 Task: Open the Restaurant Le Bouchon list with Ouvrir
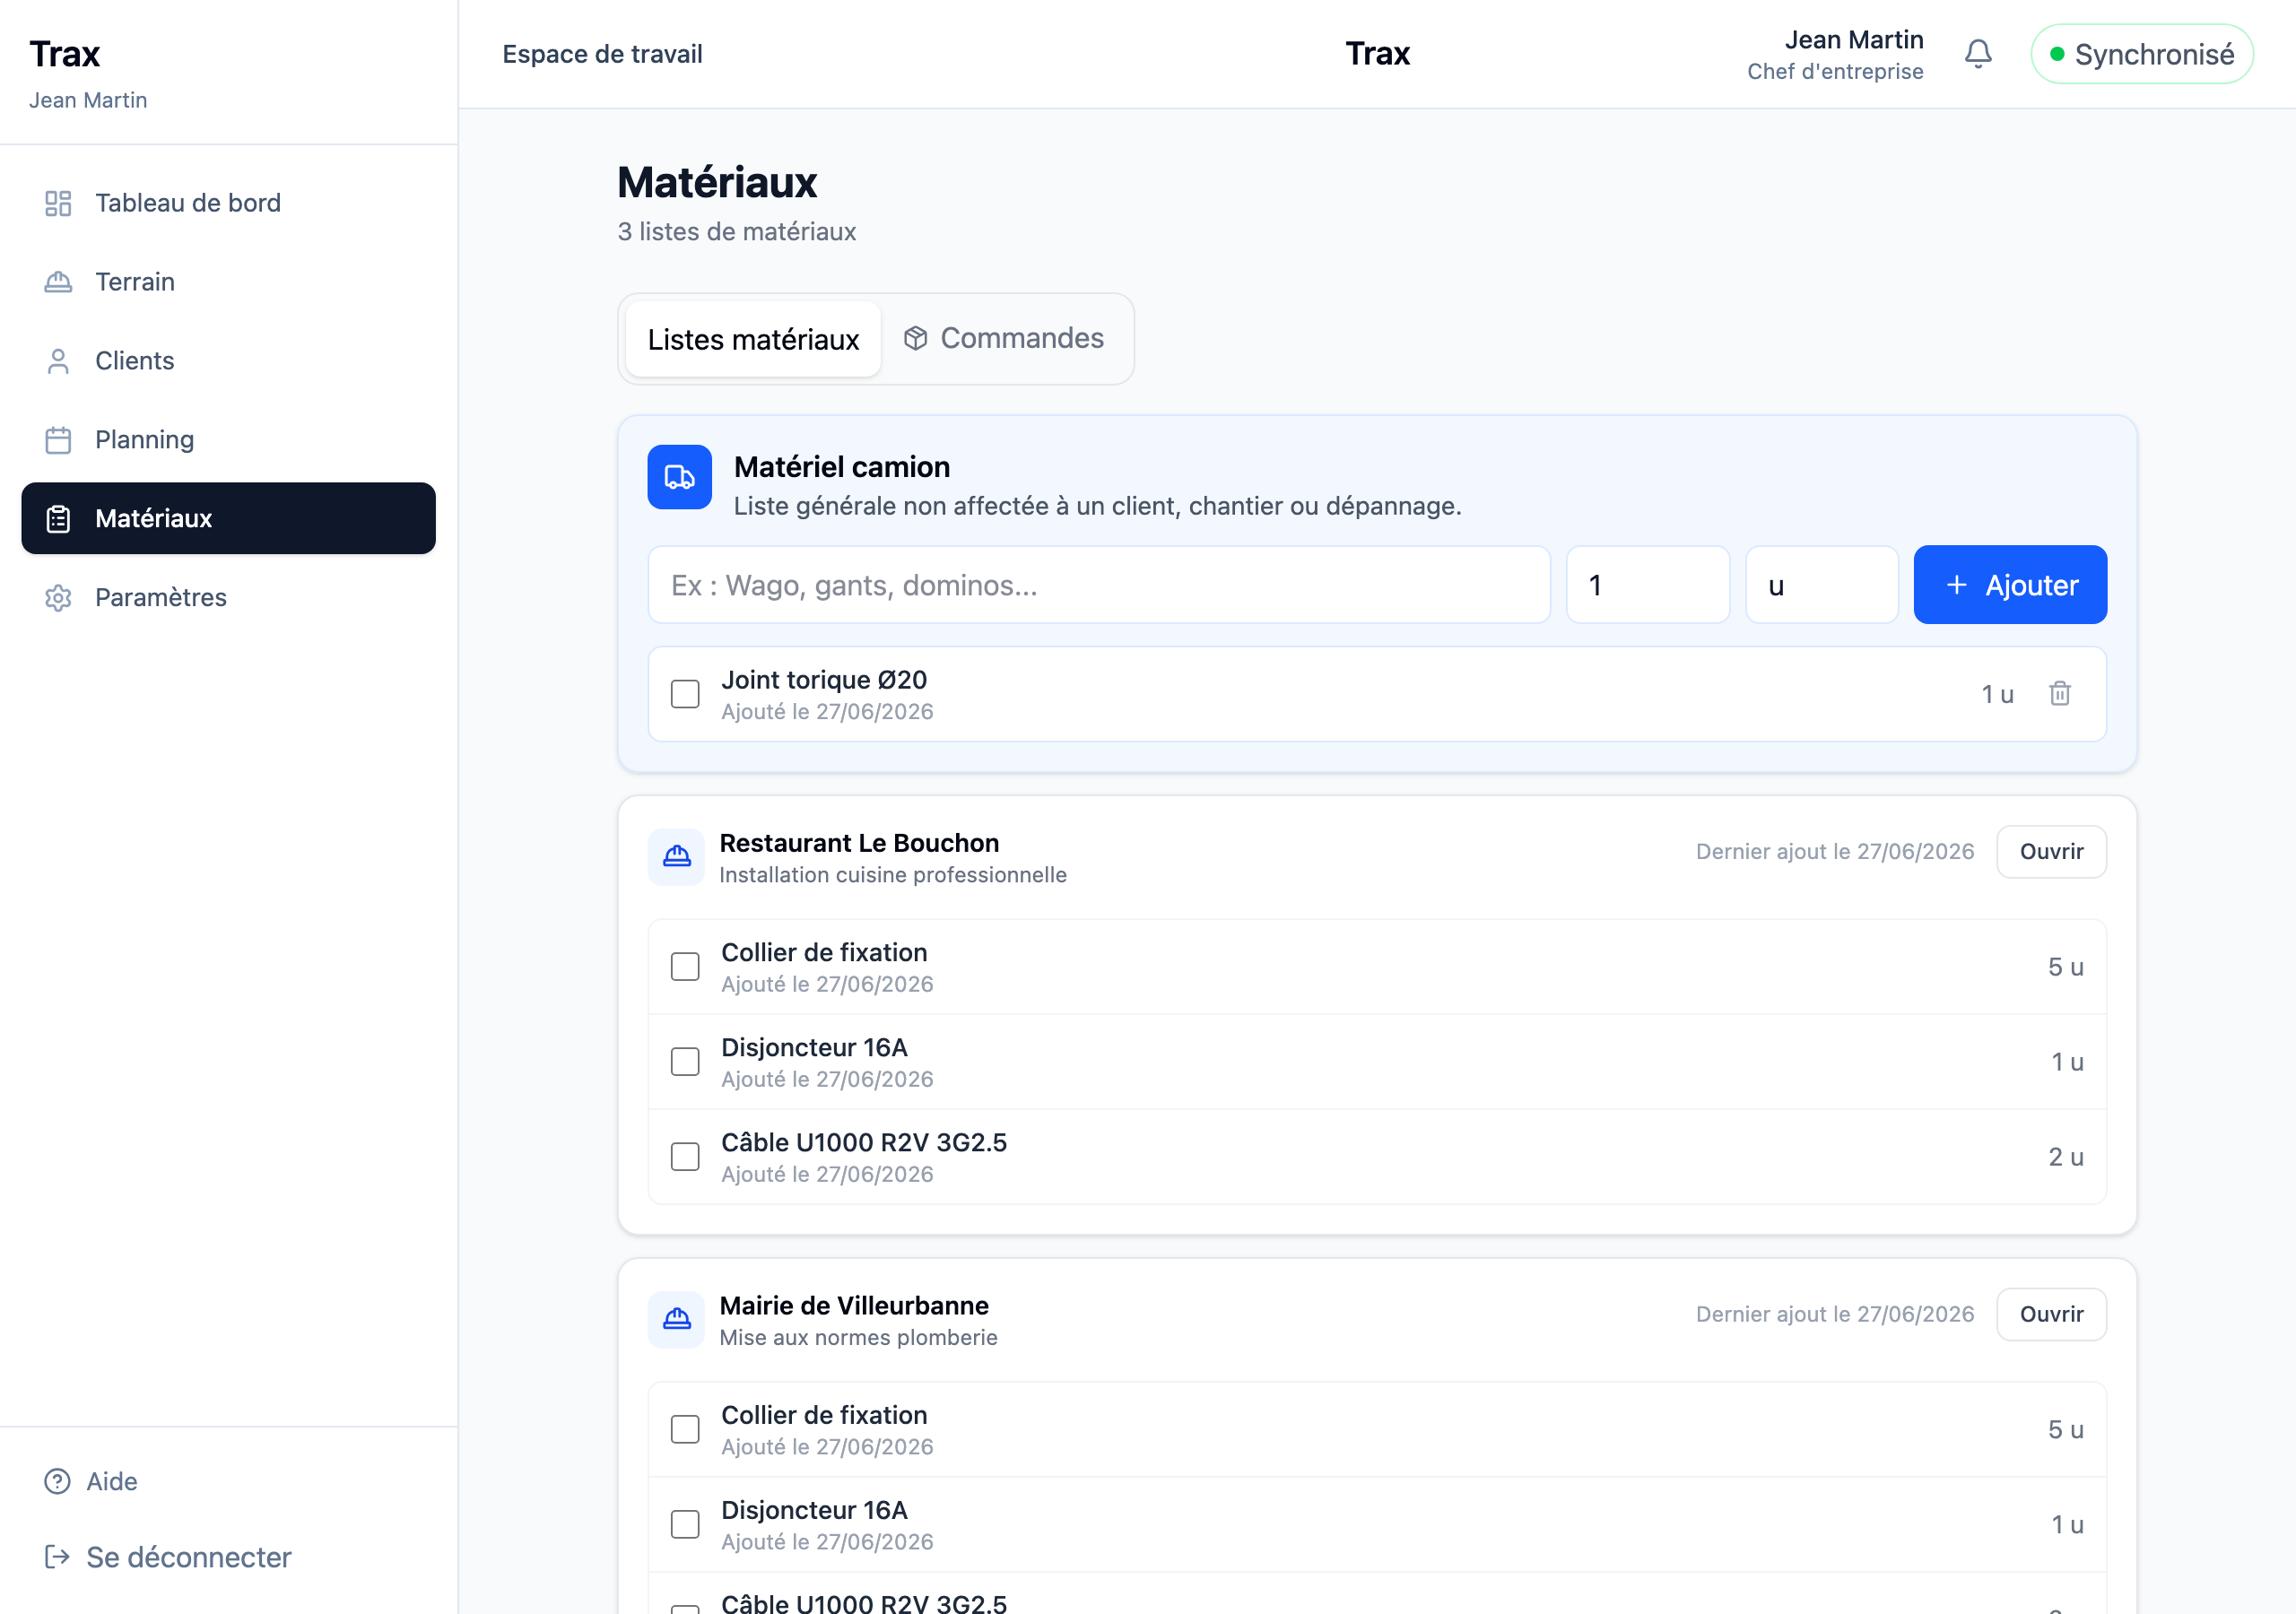(2051, 852)
